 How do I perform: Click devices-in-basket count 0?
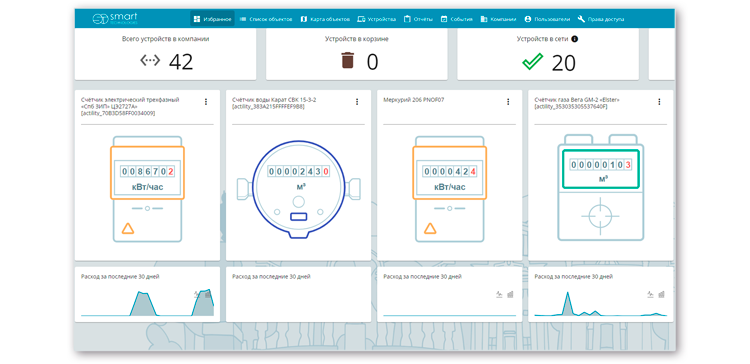coord(372,62)
